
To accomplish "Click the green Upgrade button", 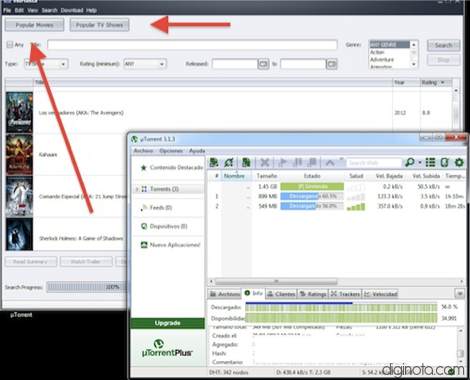I will 168,323.
